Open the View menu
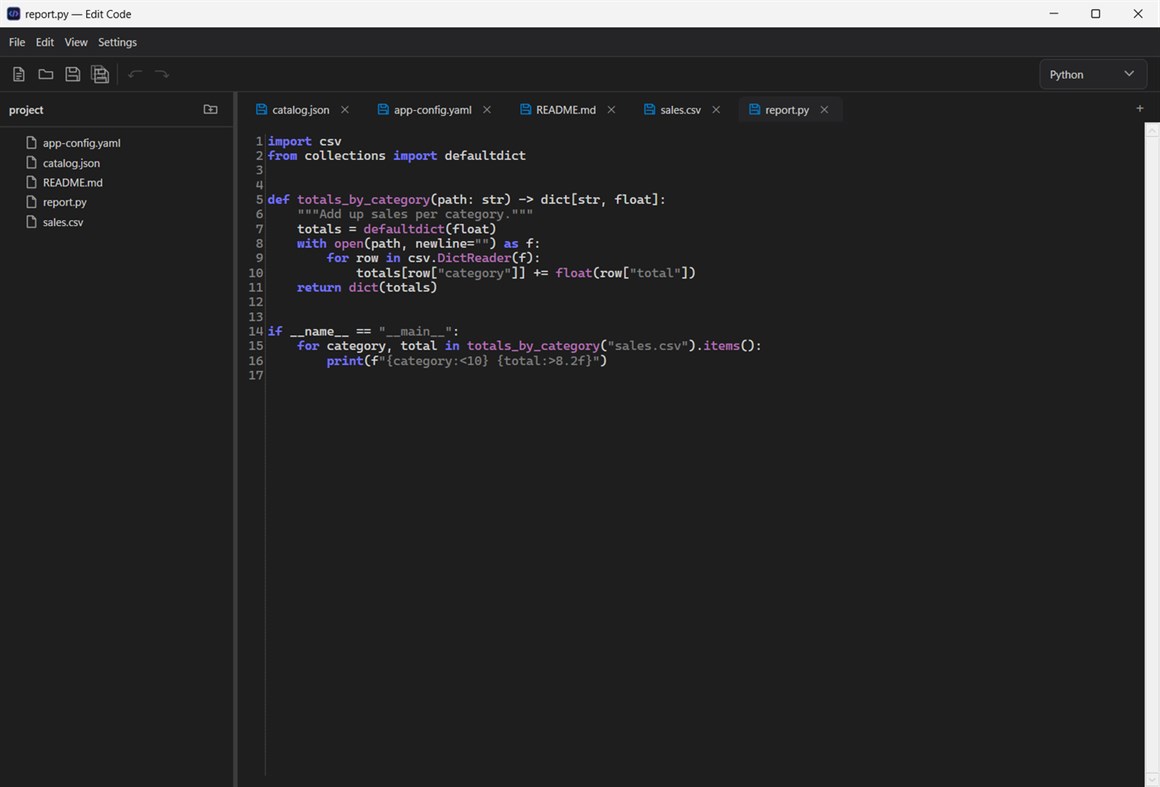The width and height of the screenshot is (1160, 787). click(75, 42)
